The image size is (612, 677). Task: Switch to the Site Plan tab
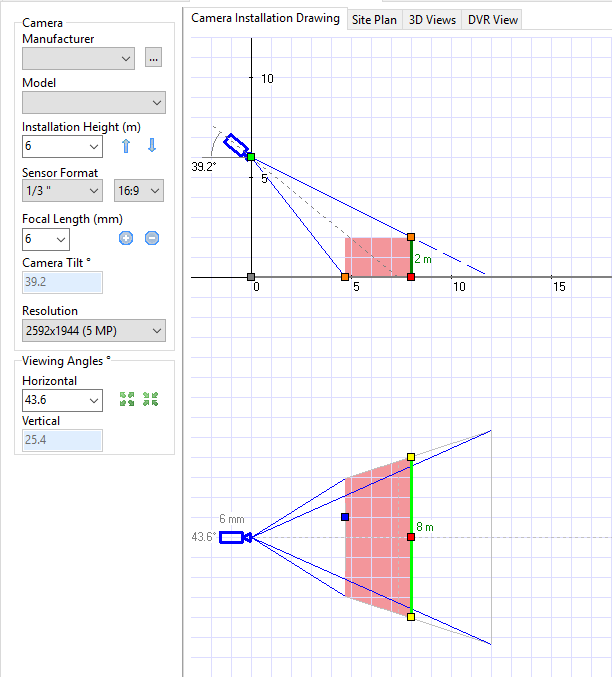[x=373, y=19]
